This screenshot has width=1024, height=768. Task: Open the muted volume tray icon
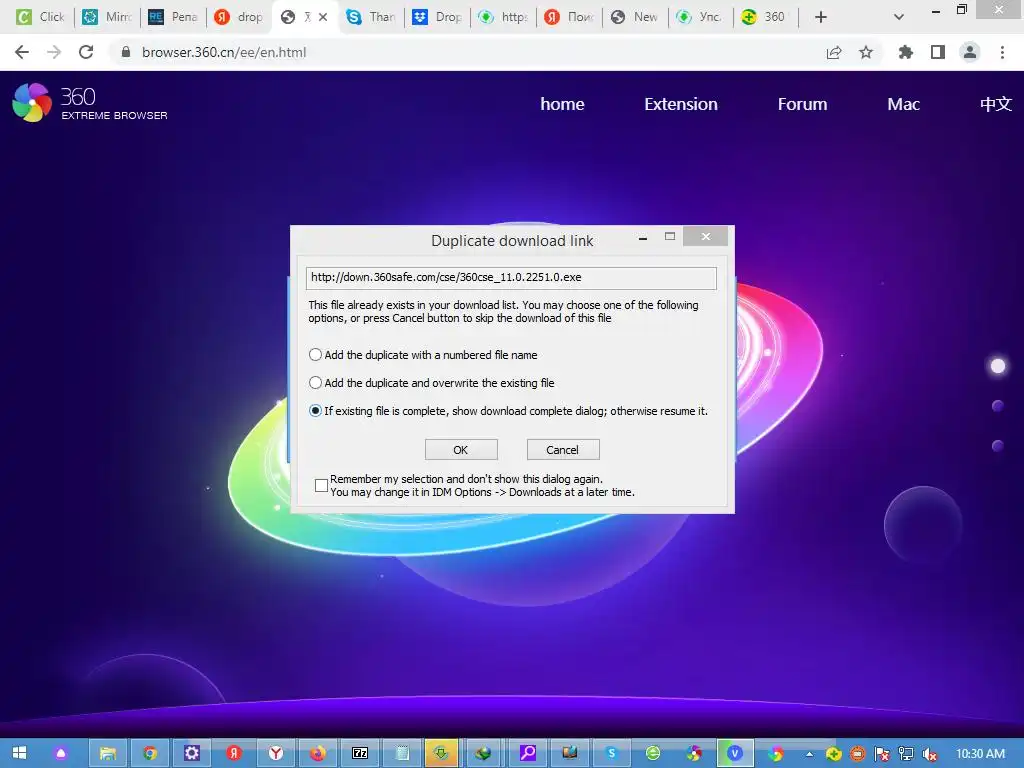pyautogui.click(x=929, y=754)
